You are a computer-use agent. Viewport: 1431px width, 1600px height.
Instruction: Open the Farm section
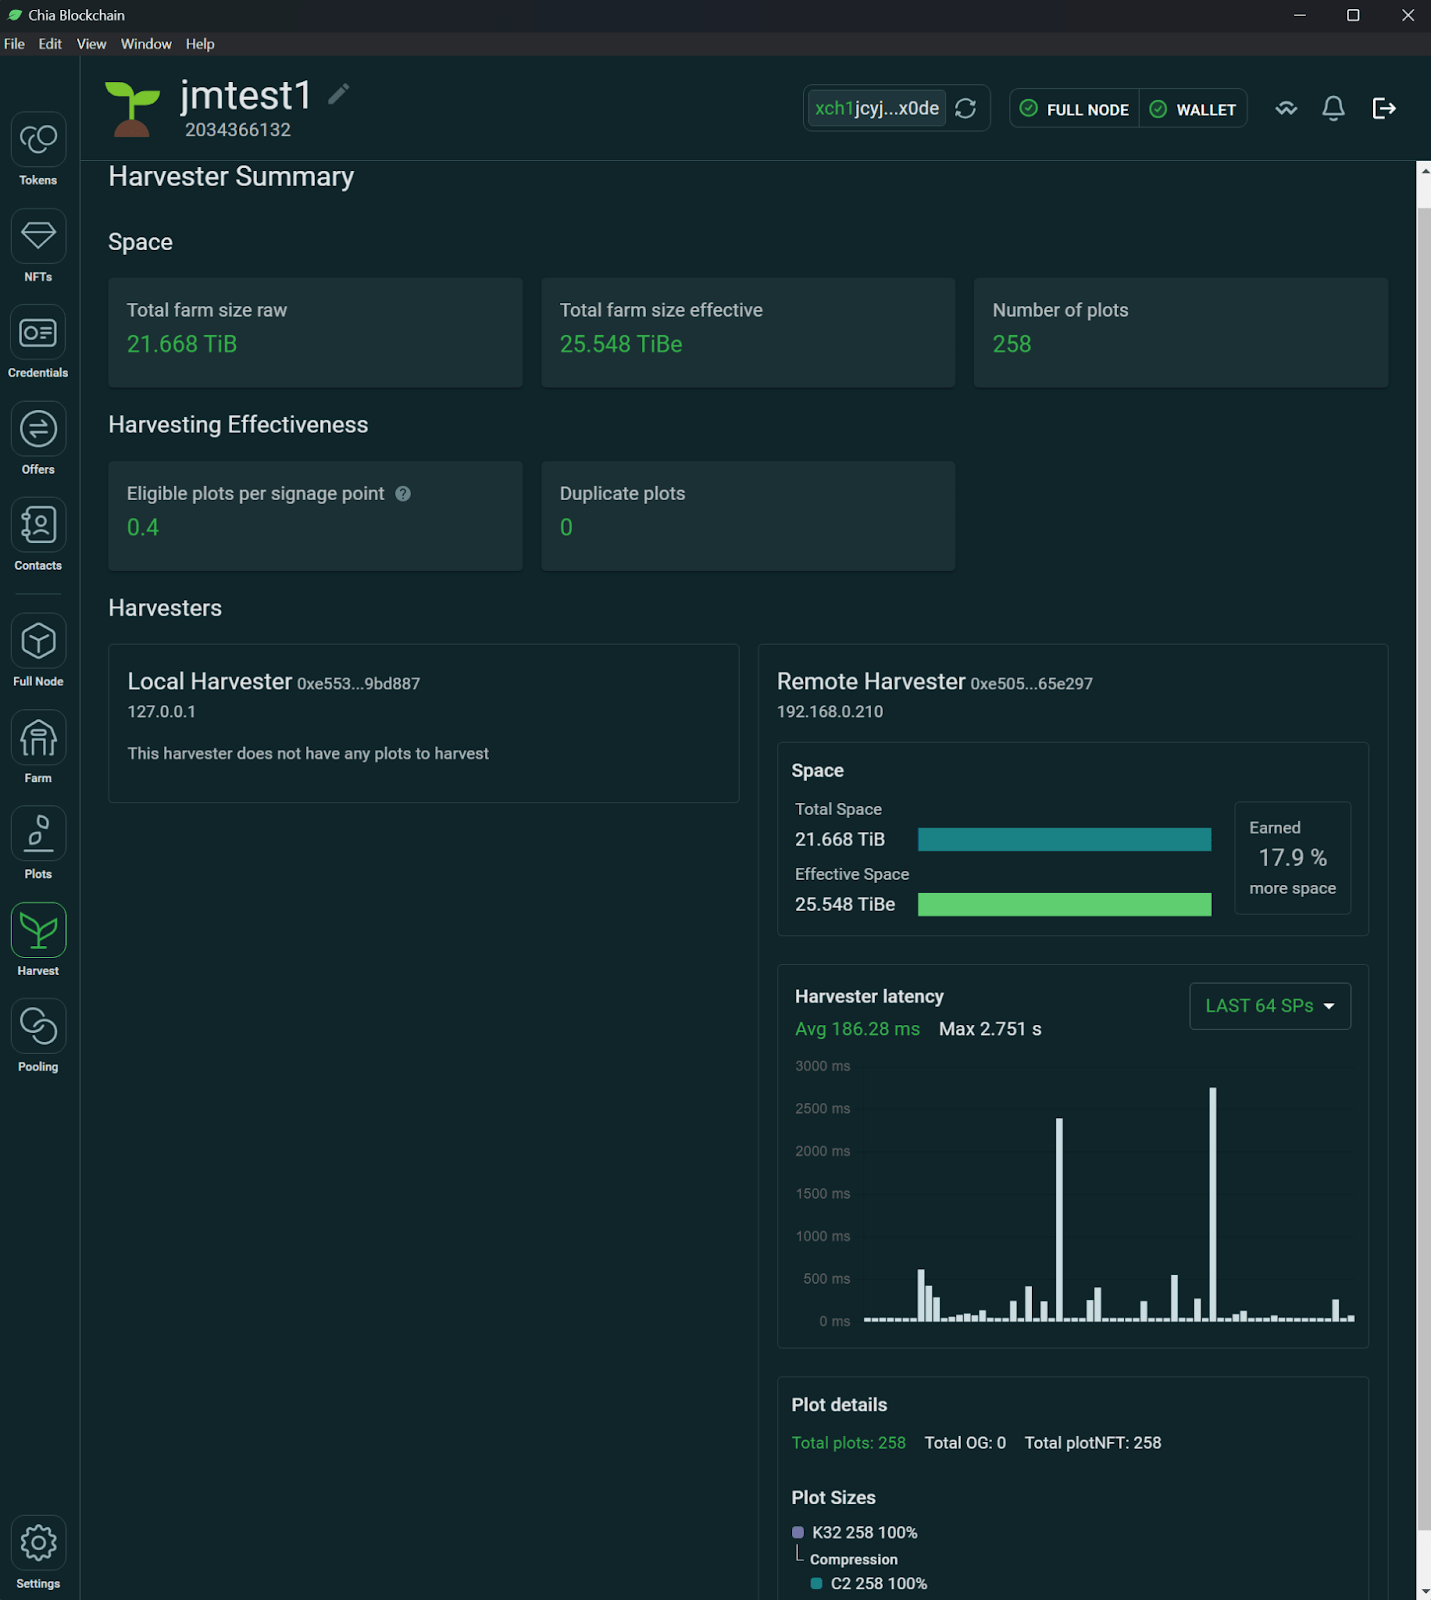pos(38,739)
